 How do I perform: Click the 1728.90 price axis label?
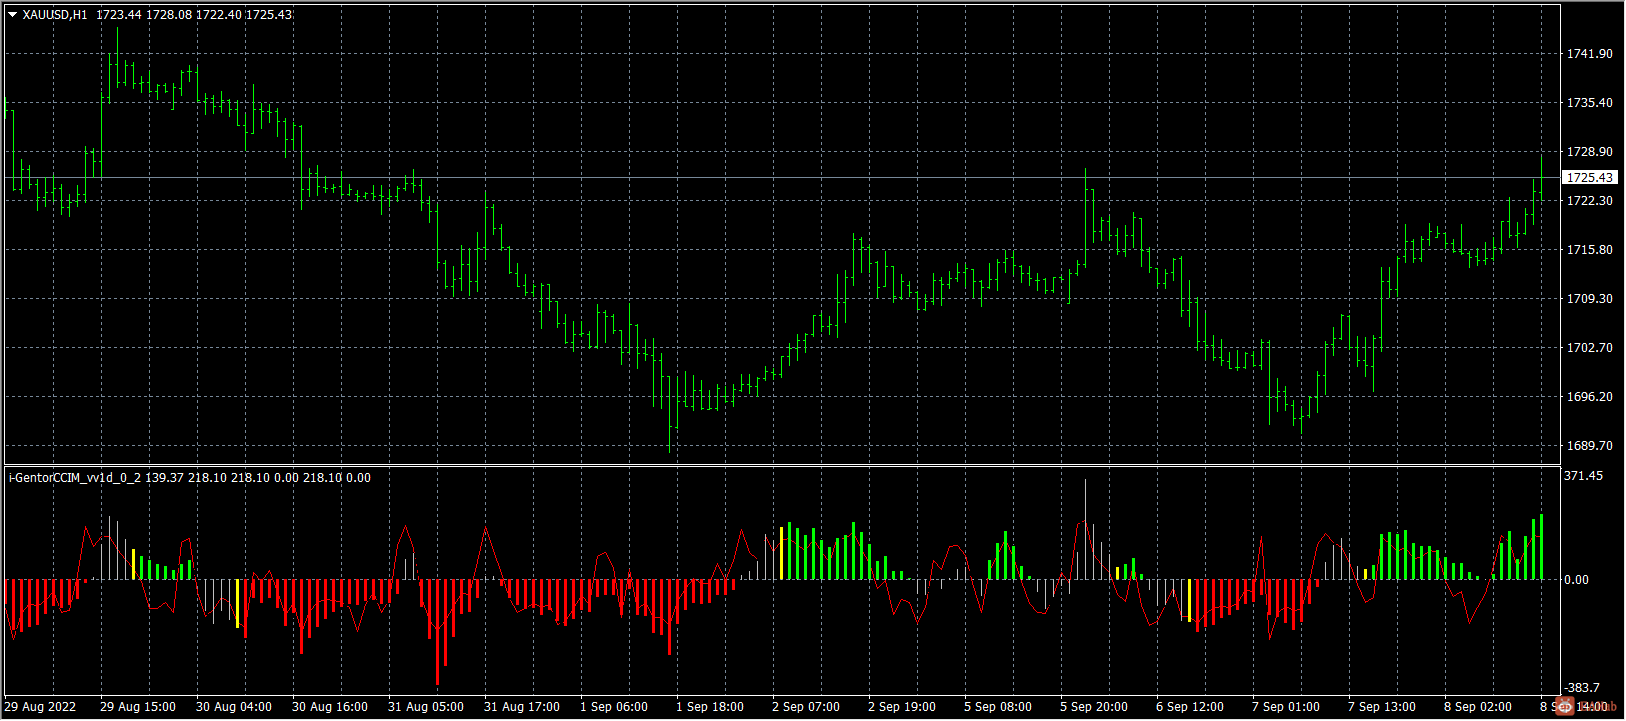(x=1590, y=152)
